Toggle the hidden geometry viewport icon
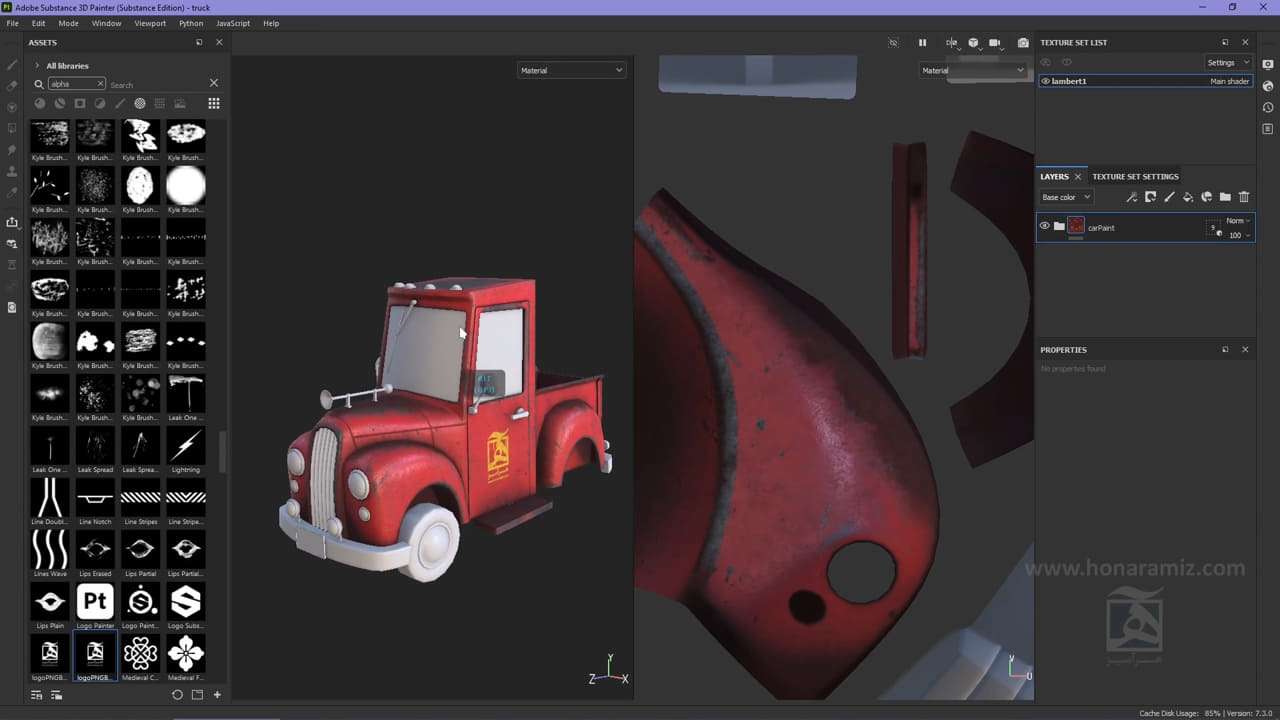The height and width of the screenshot is (720, 1280). [x=894, y=43]
